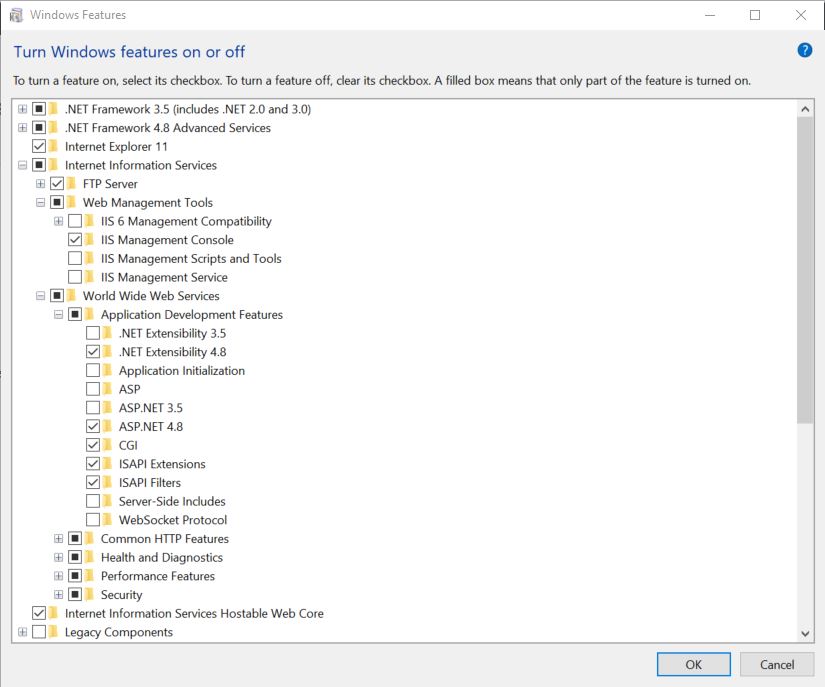
Task: Click the folder icon next to FTP Server
Action: point(72,184)
